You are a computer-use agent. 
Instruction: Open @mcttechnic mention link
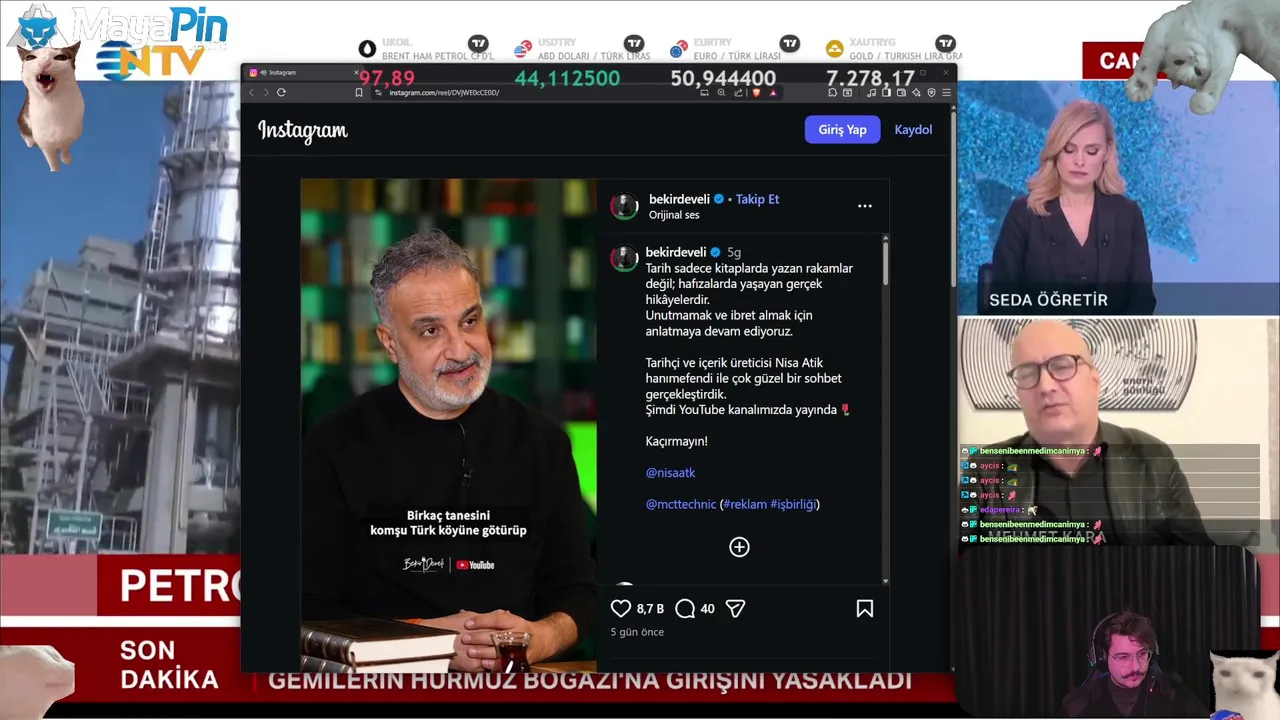click(x=681, y=504)
